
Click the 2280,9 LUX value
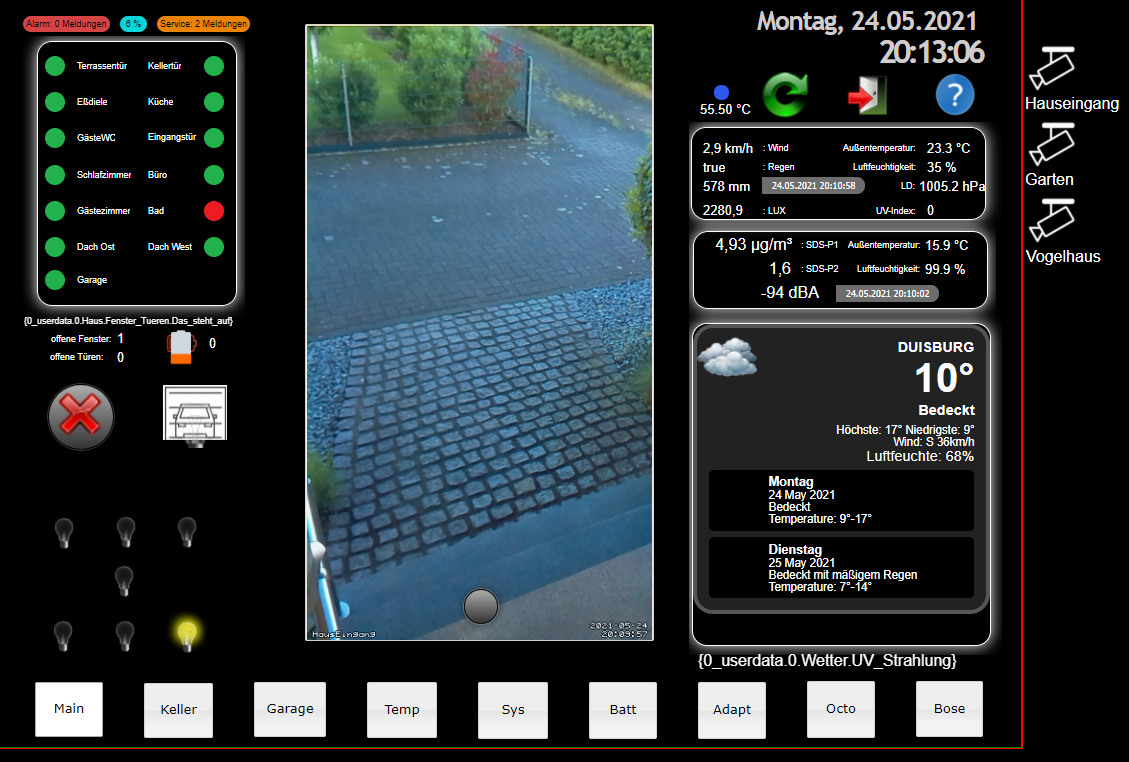coord(723,210)
